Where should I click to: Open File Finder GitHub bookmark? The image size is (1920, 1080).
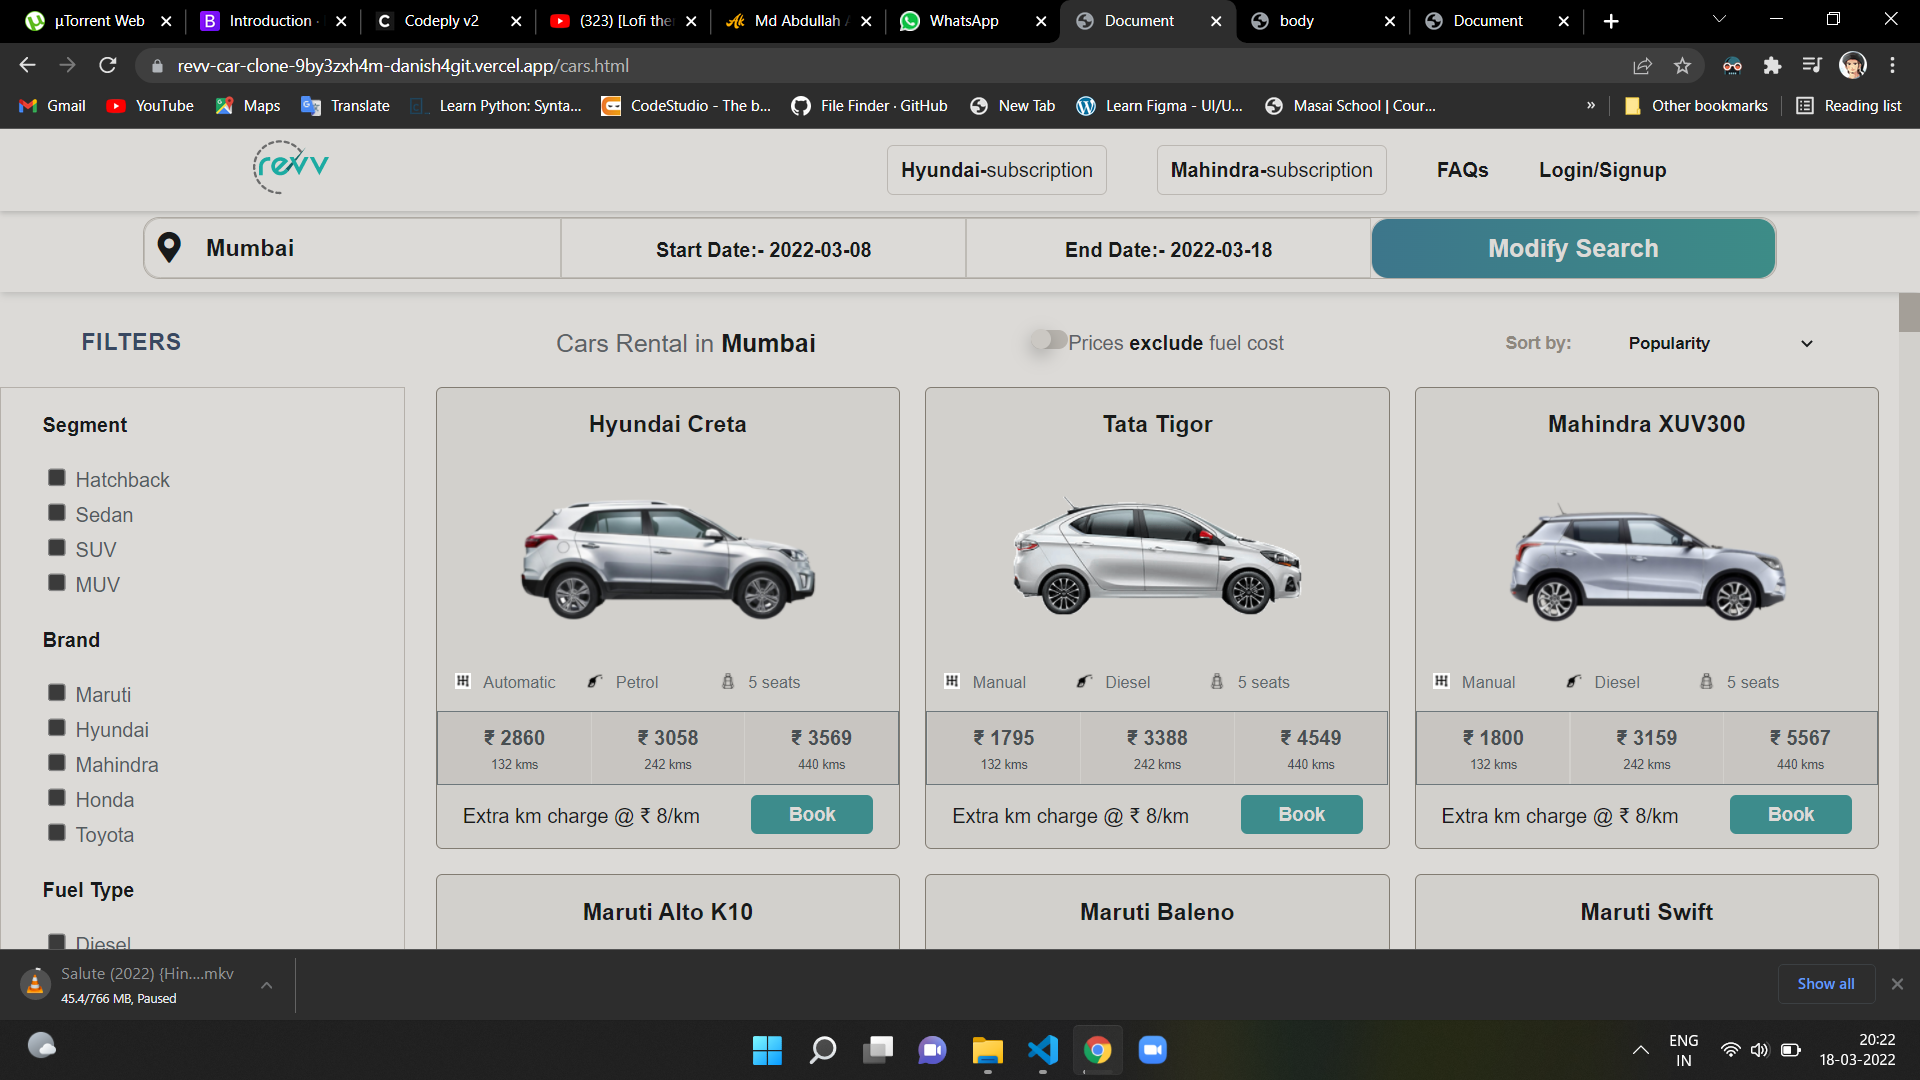[869, 106]
